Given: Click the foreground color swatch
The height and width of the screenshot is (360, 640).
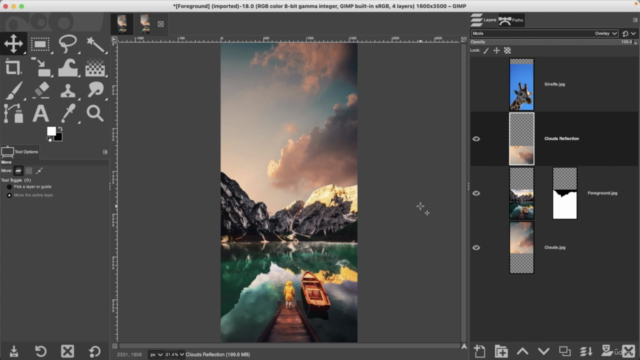Looking at the screenshot, I should (x=51, y=131).
